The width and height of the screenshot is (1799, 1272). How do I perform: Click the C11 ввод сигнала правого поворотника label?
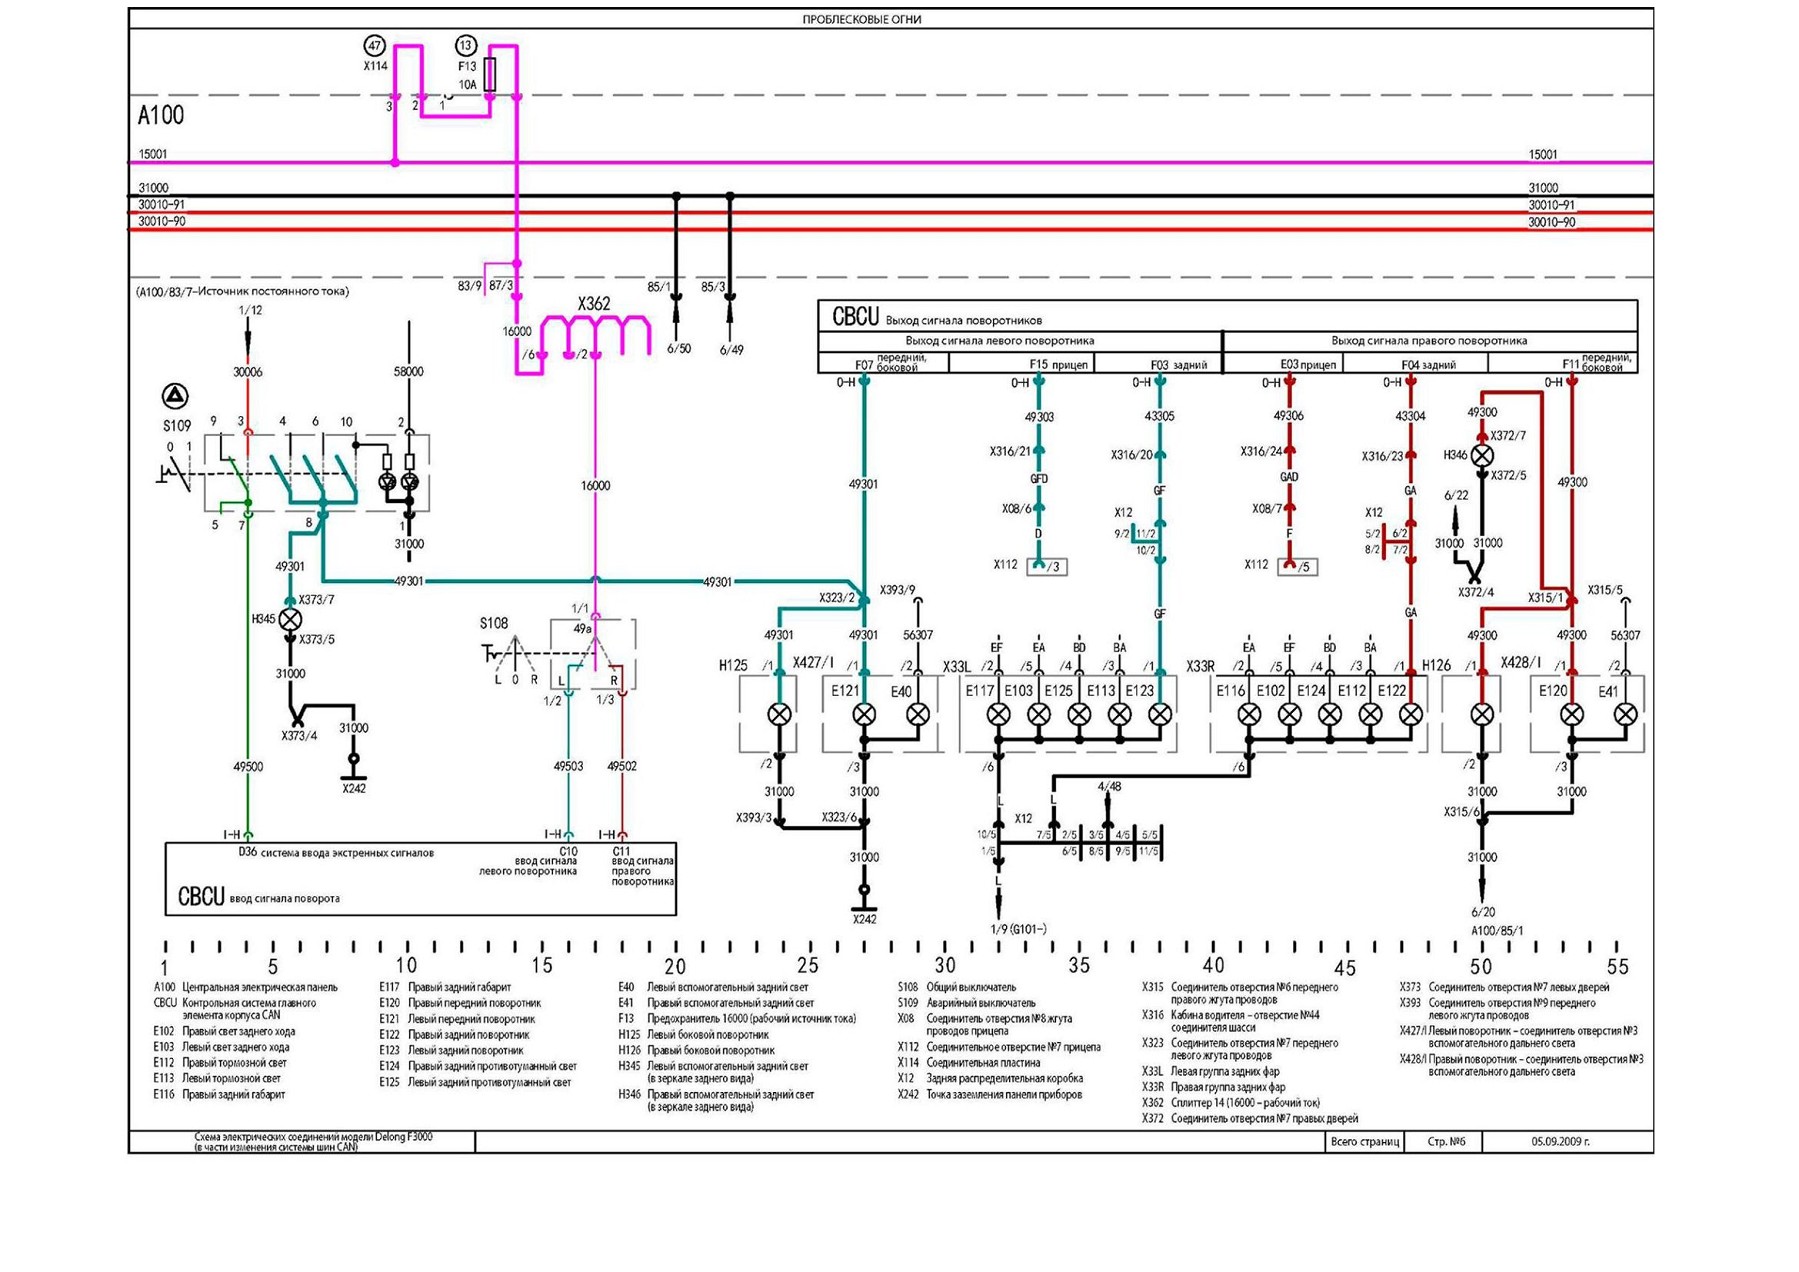click(642, 866)
